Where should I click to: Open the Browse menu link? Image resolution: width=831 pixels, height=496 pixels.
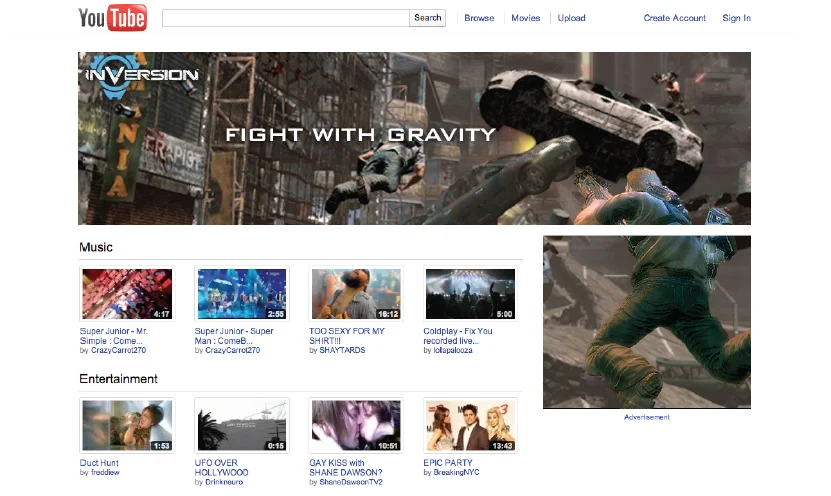coord(479,18)
